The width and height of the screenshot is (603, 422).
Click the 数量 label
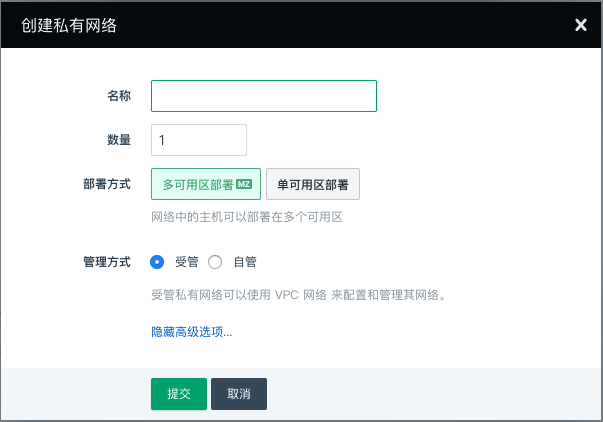pyautogui.click(x=119, y=140)
